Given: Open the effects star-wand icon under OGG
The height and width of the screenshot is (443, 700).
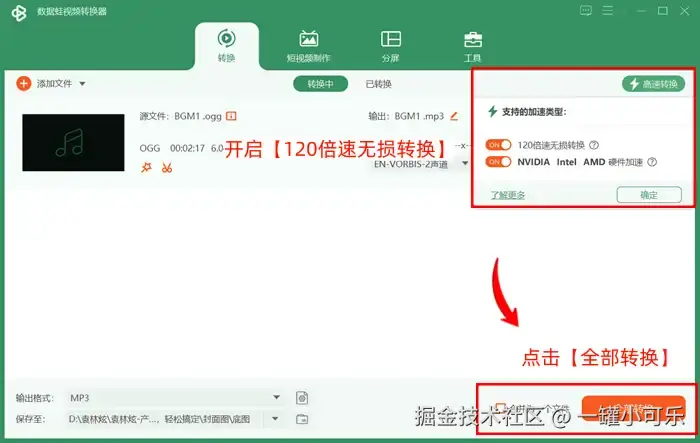Looking at the screenshot, I should (x=146, y=167).
